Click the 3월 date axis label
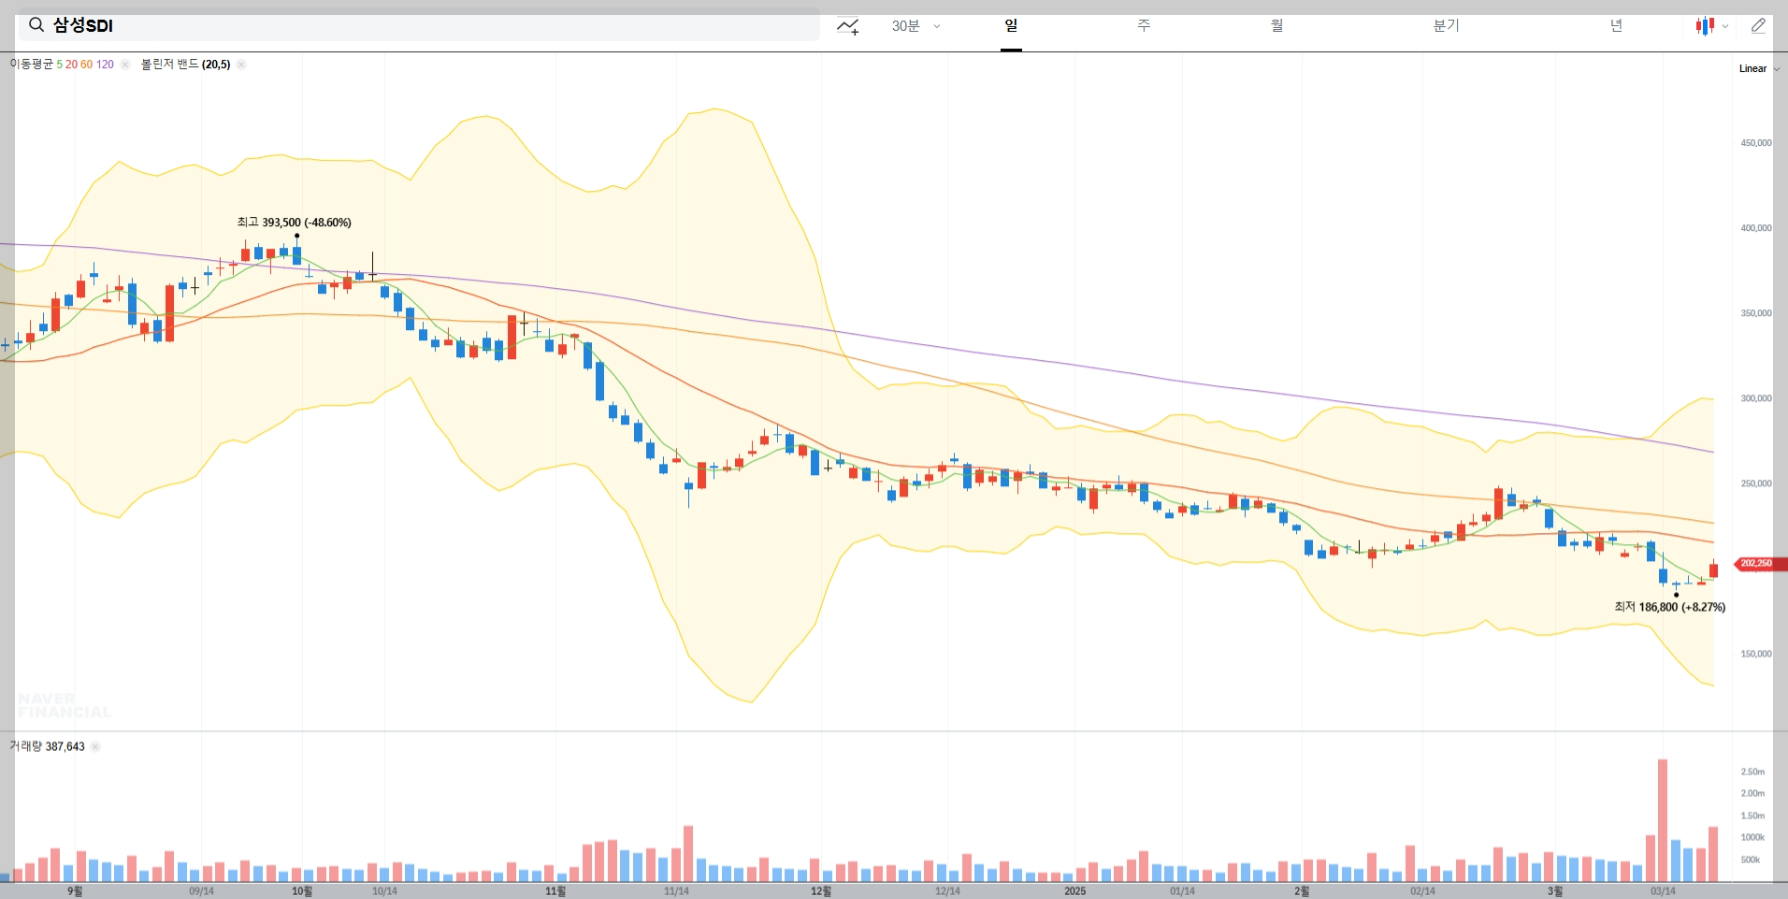Viewport: 1788px width, 899px height. pyautogui.click(x=1555, y=891)
